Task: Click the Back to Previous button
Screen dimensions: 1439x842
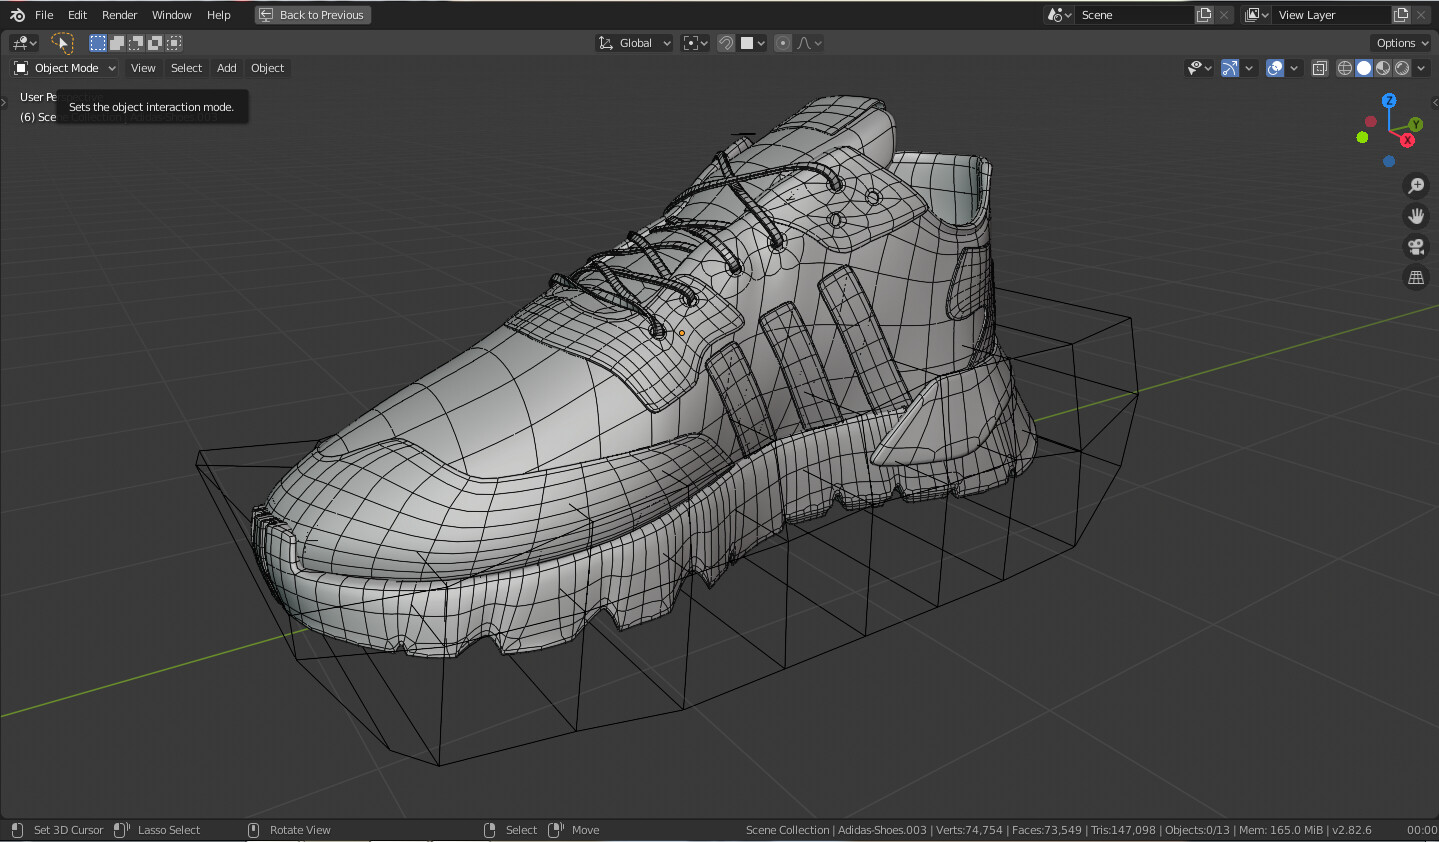Action: (x=313, y=15)
